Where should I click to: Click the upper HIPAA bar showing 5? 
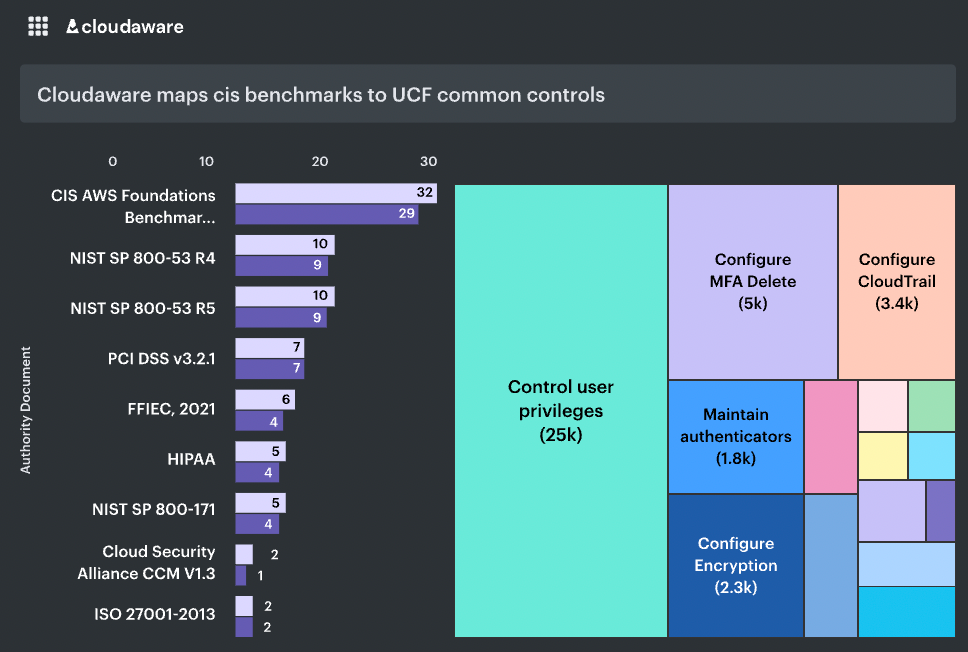click(261, 451)
